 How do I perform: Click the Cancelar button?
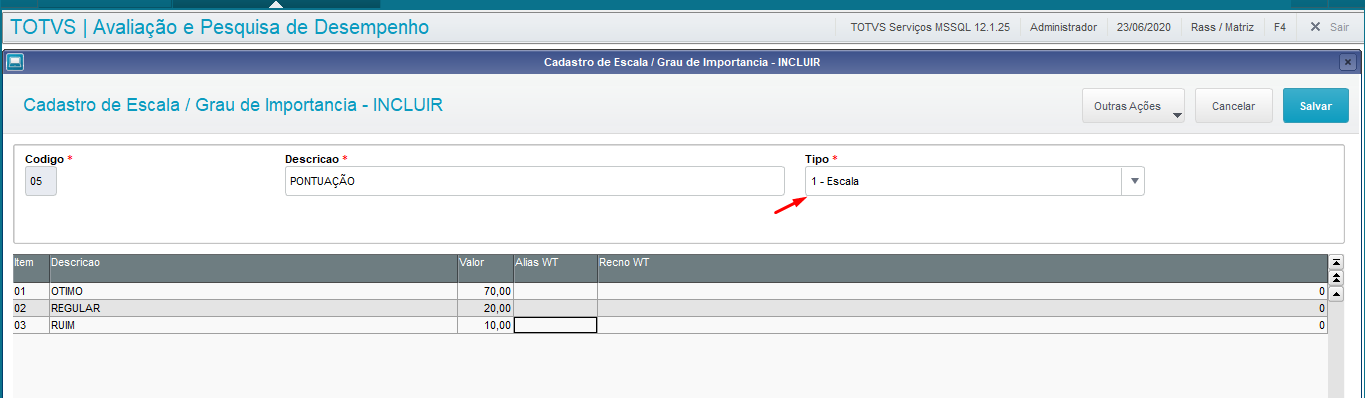[x=1233, y=106]
